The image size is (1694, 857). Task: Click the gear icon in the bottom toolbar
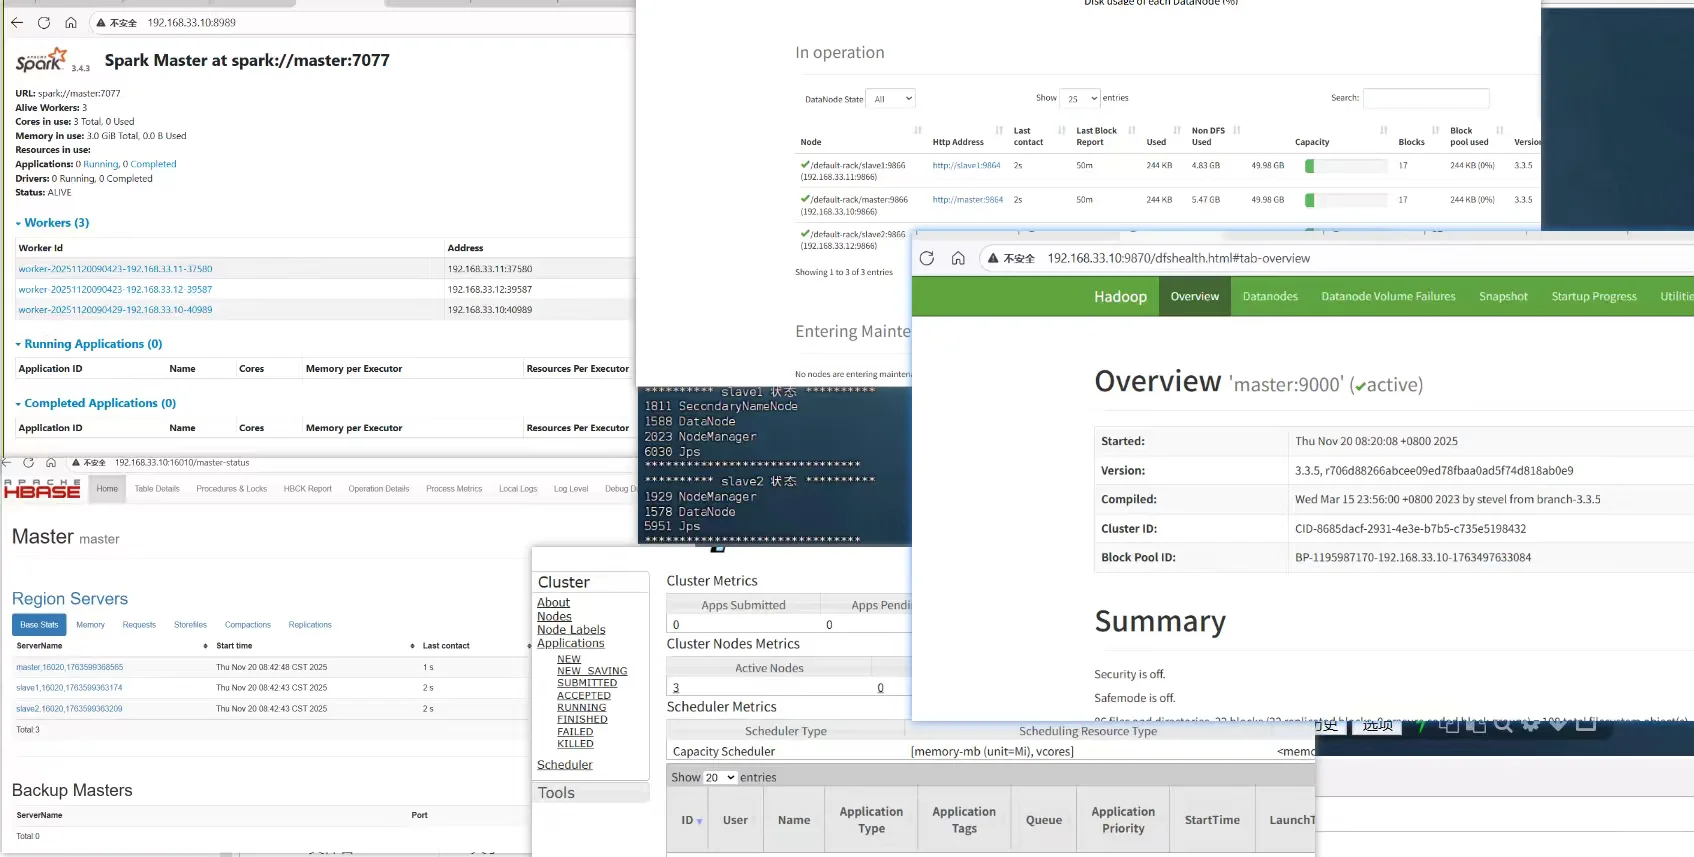[x=1530, y=725]
